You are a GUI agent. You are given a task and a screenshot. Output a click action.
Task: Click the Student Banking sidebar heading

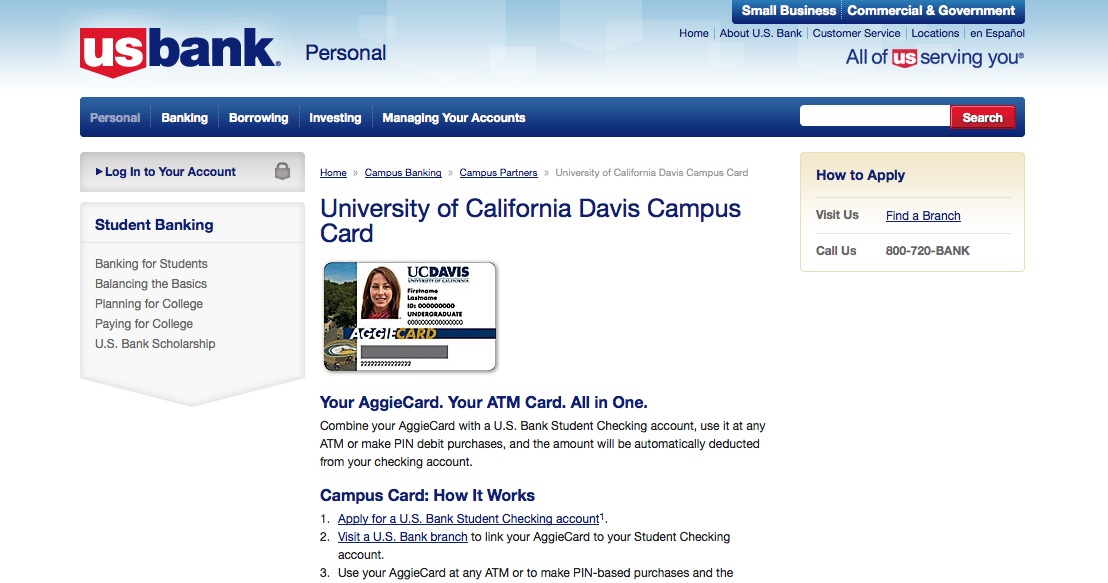154,225
